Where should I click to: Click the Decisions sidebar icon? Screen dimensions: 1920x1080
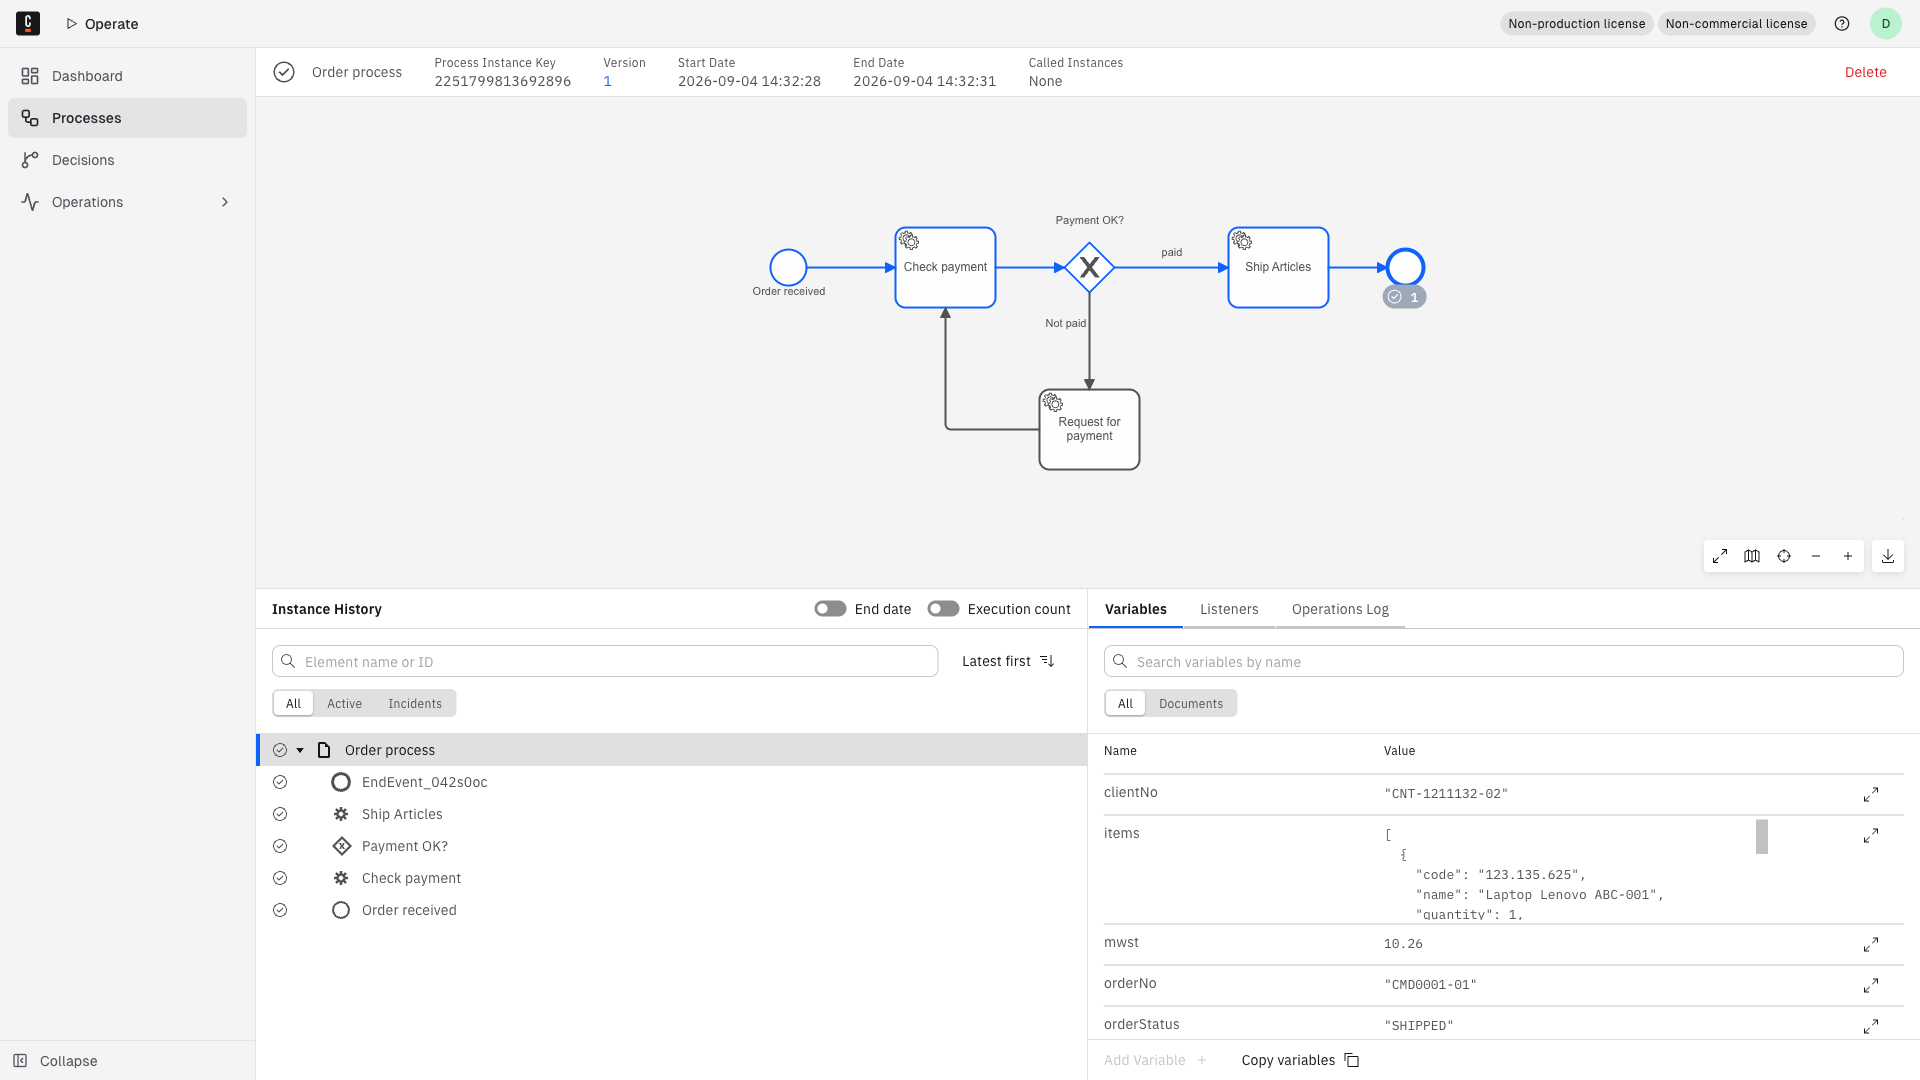pyautogui.click(x=30, y=160)
